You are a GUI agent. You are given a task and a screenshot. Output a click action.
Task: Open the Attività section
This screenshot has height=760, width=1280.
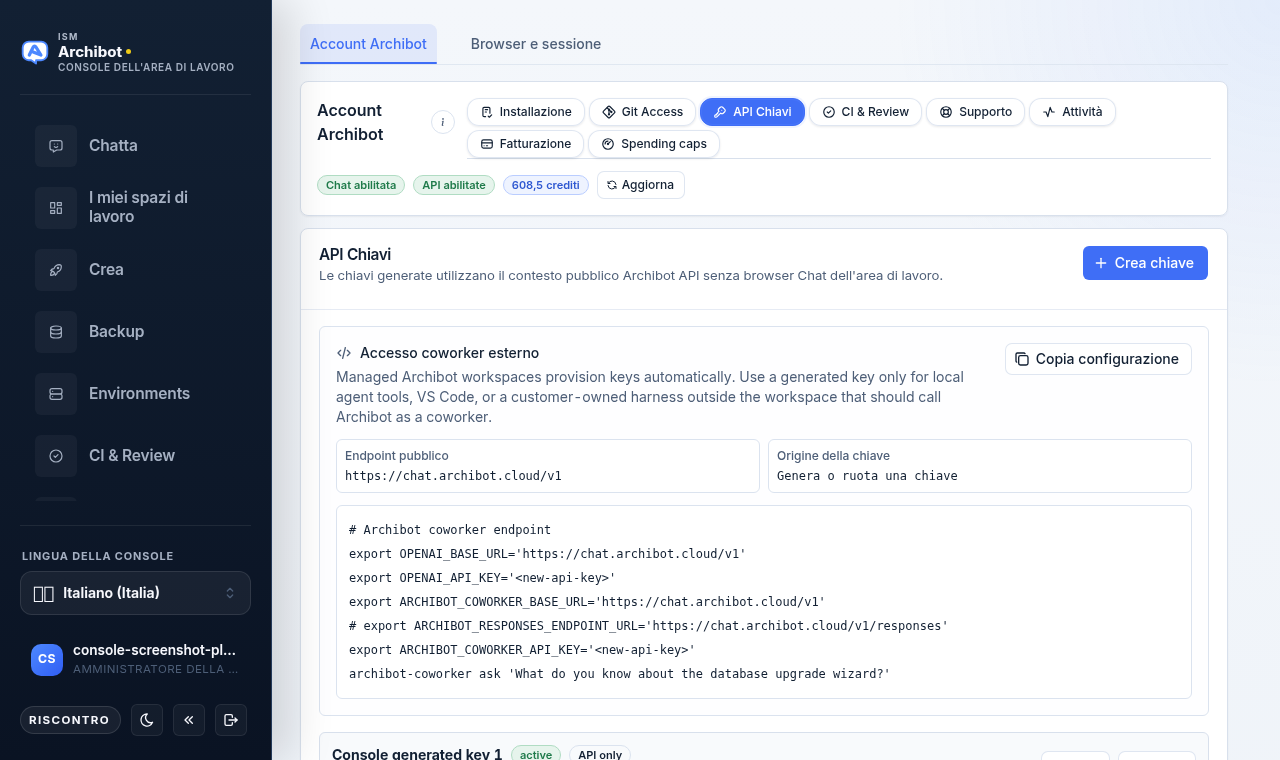pyautogui.click(x=1072, y=112)
